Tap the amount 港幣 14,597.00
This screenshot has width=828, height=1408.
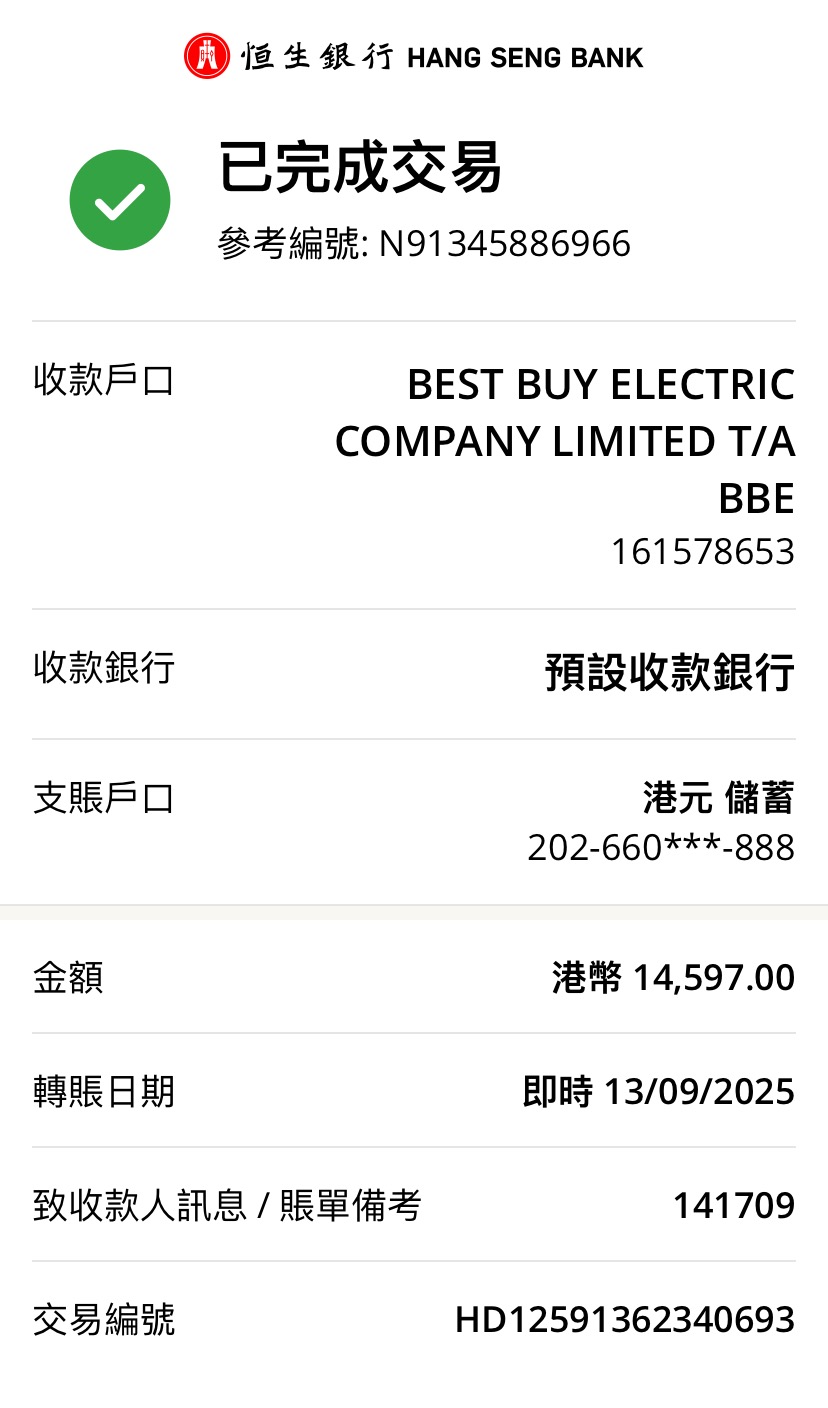[673, 977]
